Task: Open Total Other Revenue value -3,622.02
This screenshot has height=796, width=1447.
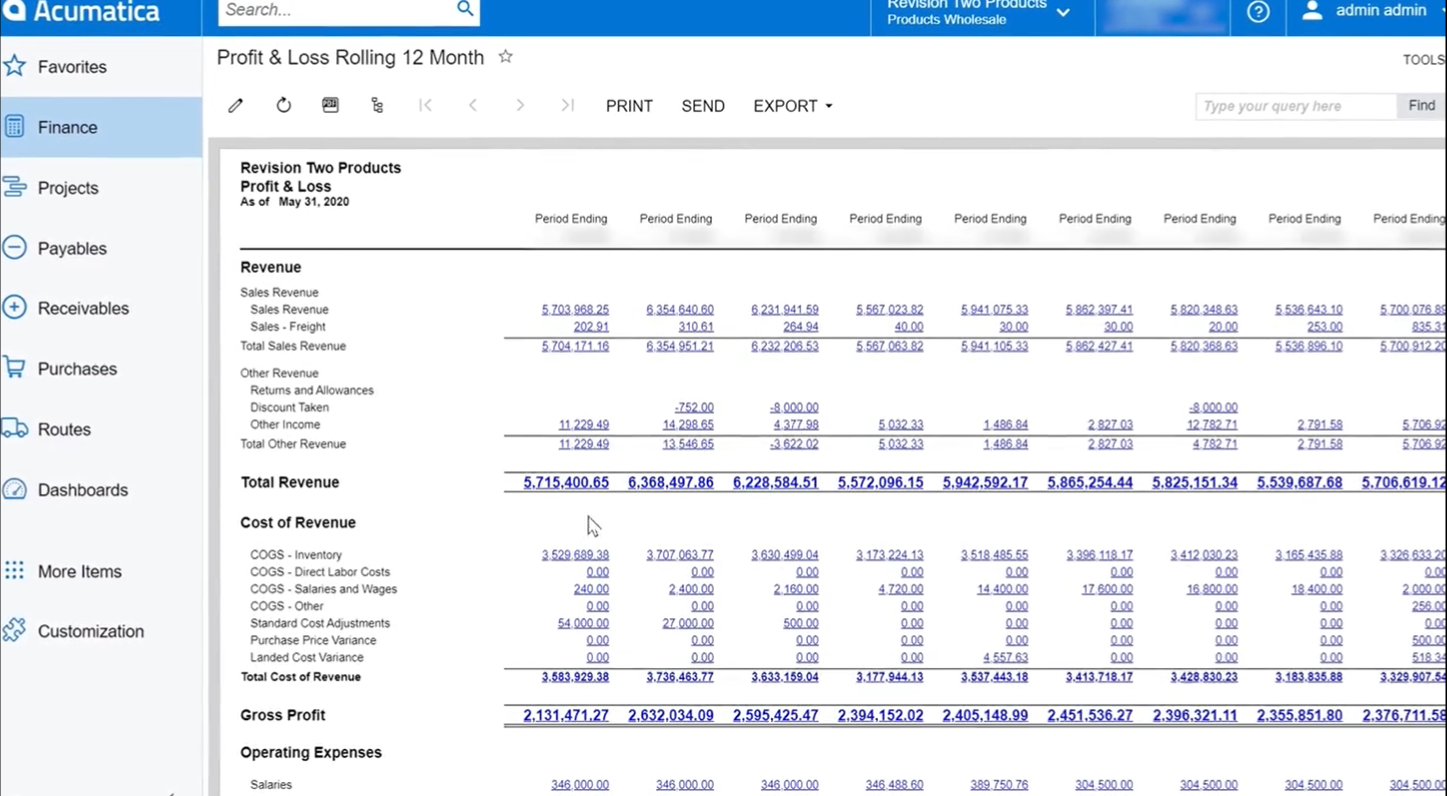Action: pyautogui.click(x=794, y=444)
